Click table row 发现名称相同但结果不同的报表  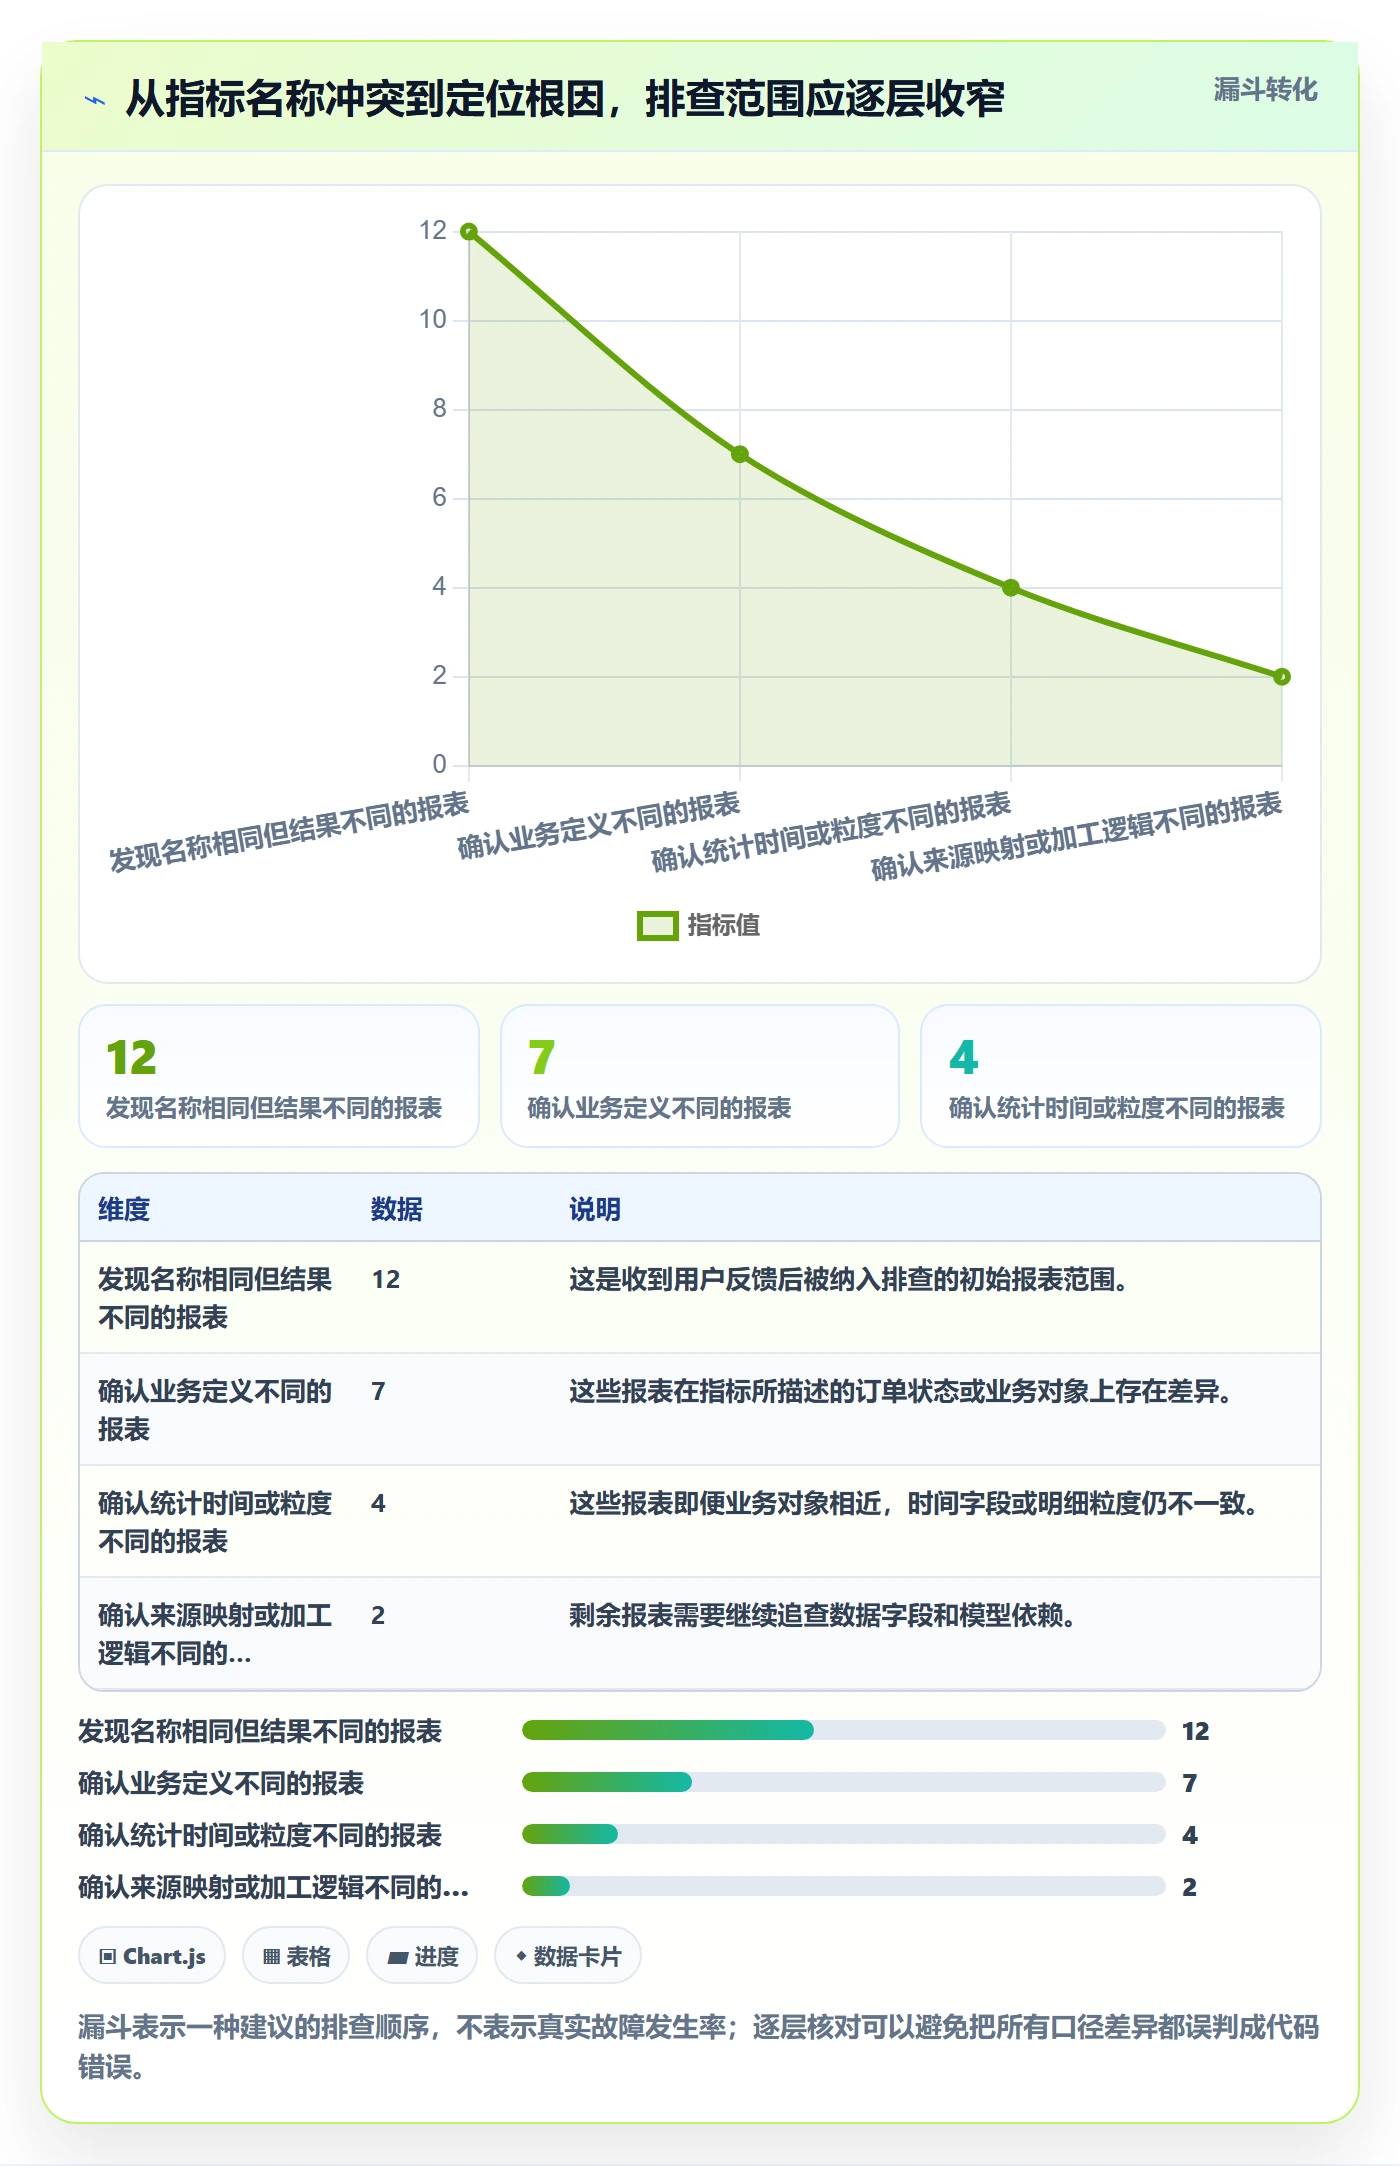coord(700,1298)
